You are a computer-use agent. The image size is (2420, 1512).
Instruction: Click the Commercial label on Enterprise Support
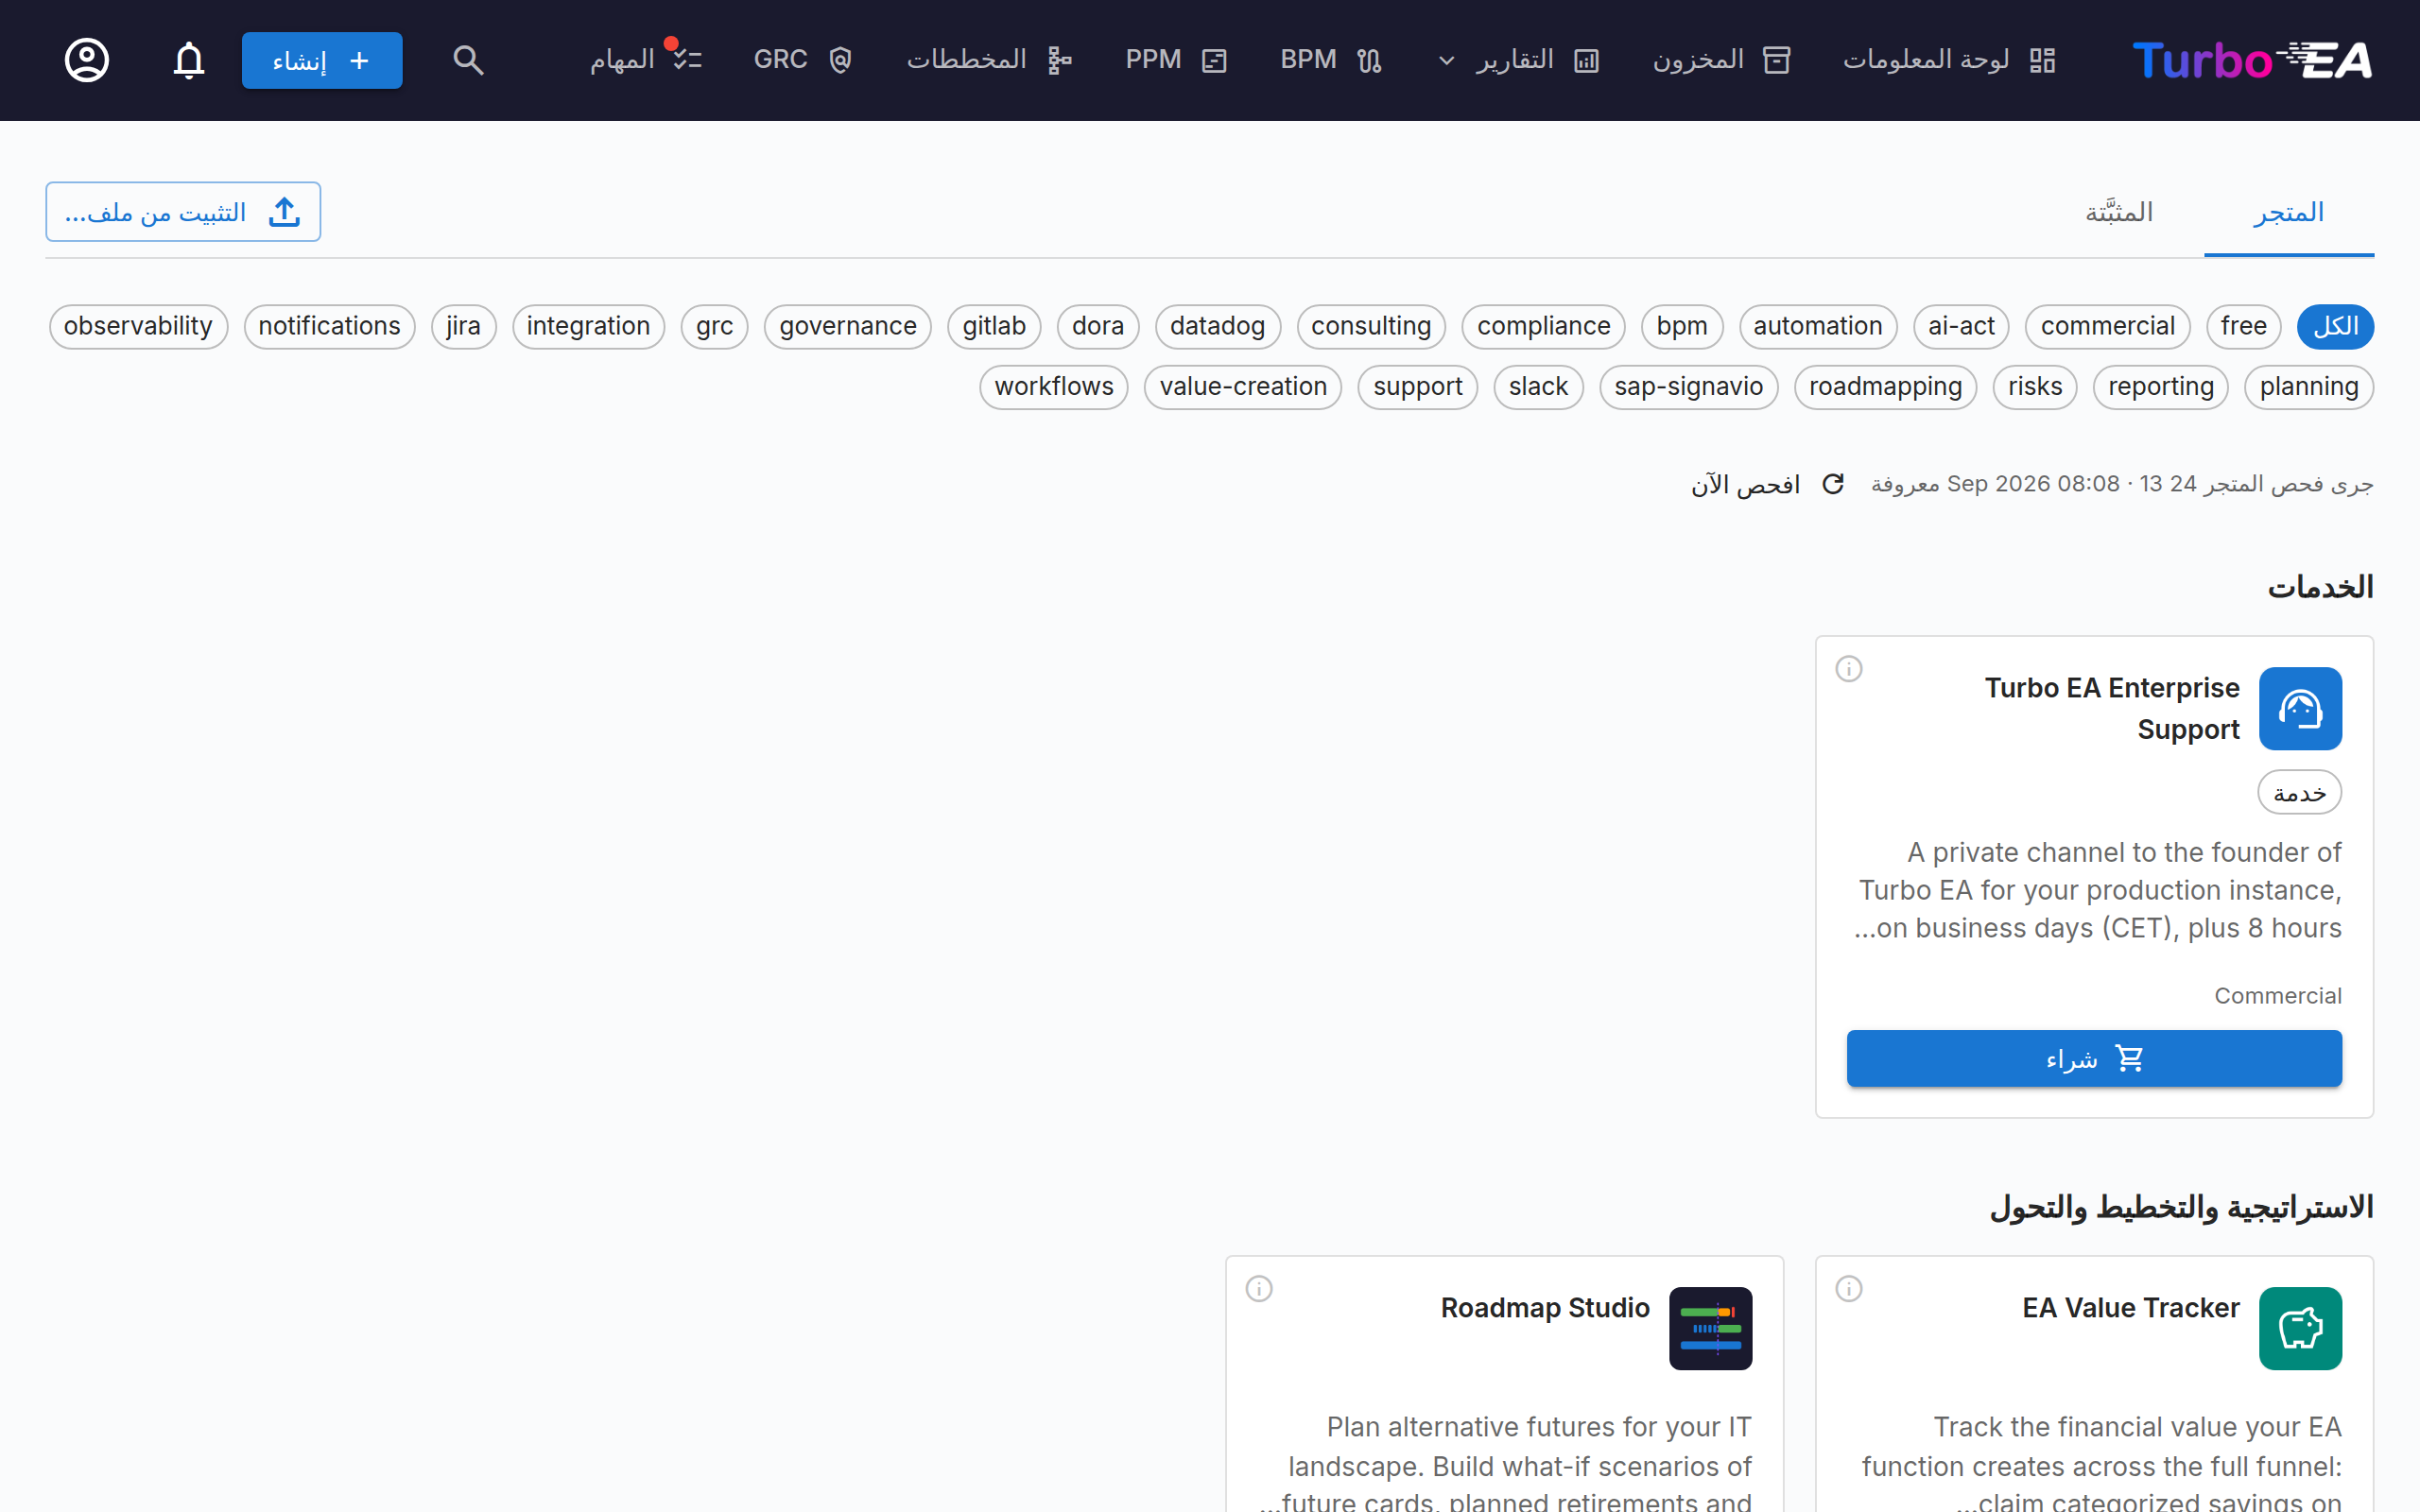coord(2277,996)
